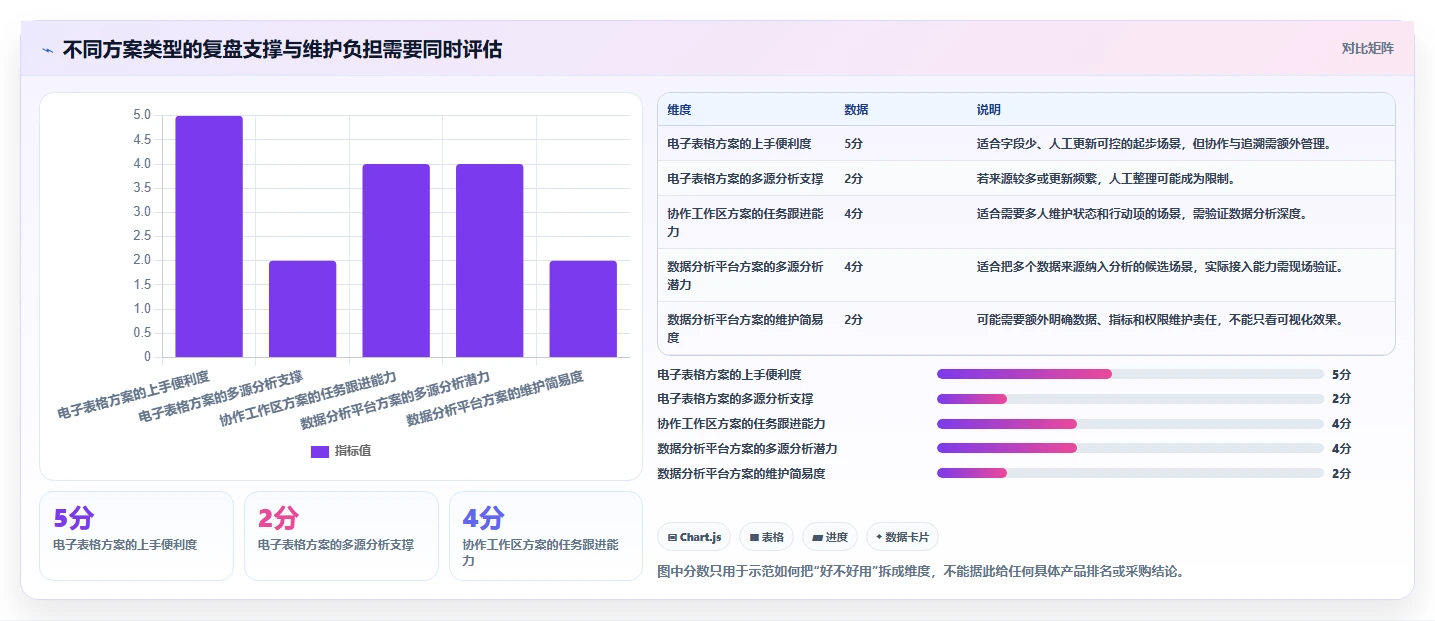Select the chart bar for 协作工作区方案的任务跟进能力
This screenshot has height=621, width=1435.
tap(396, 261)
